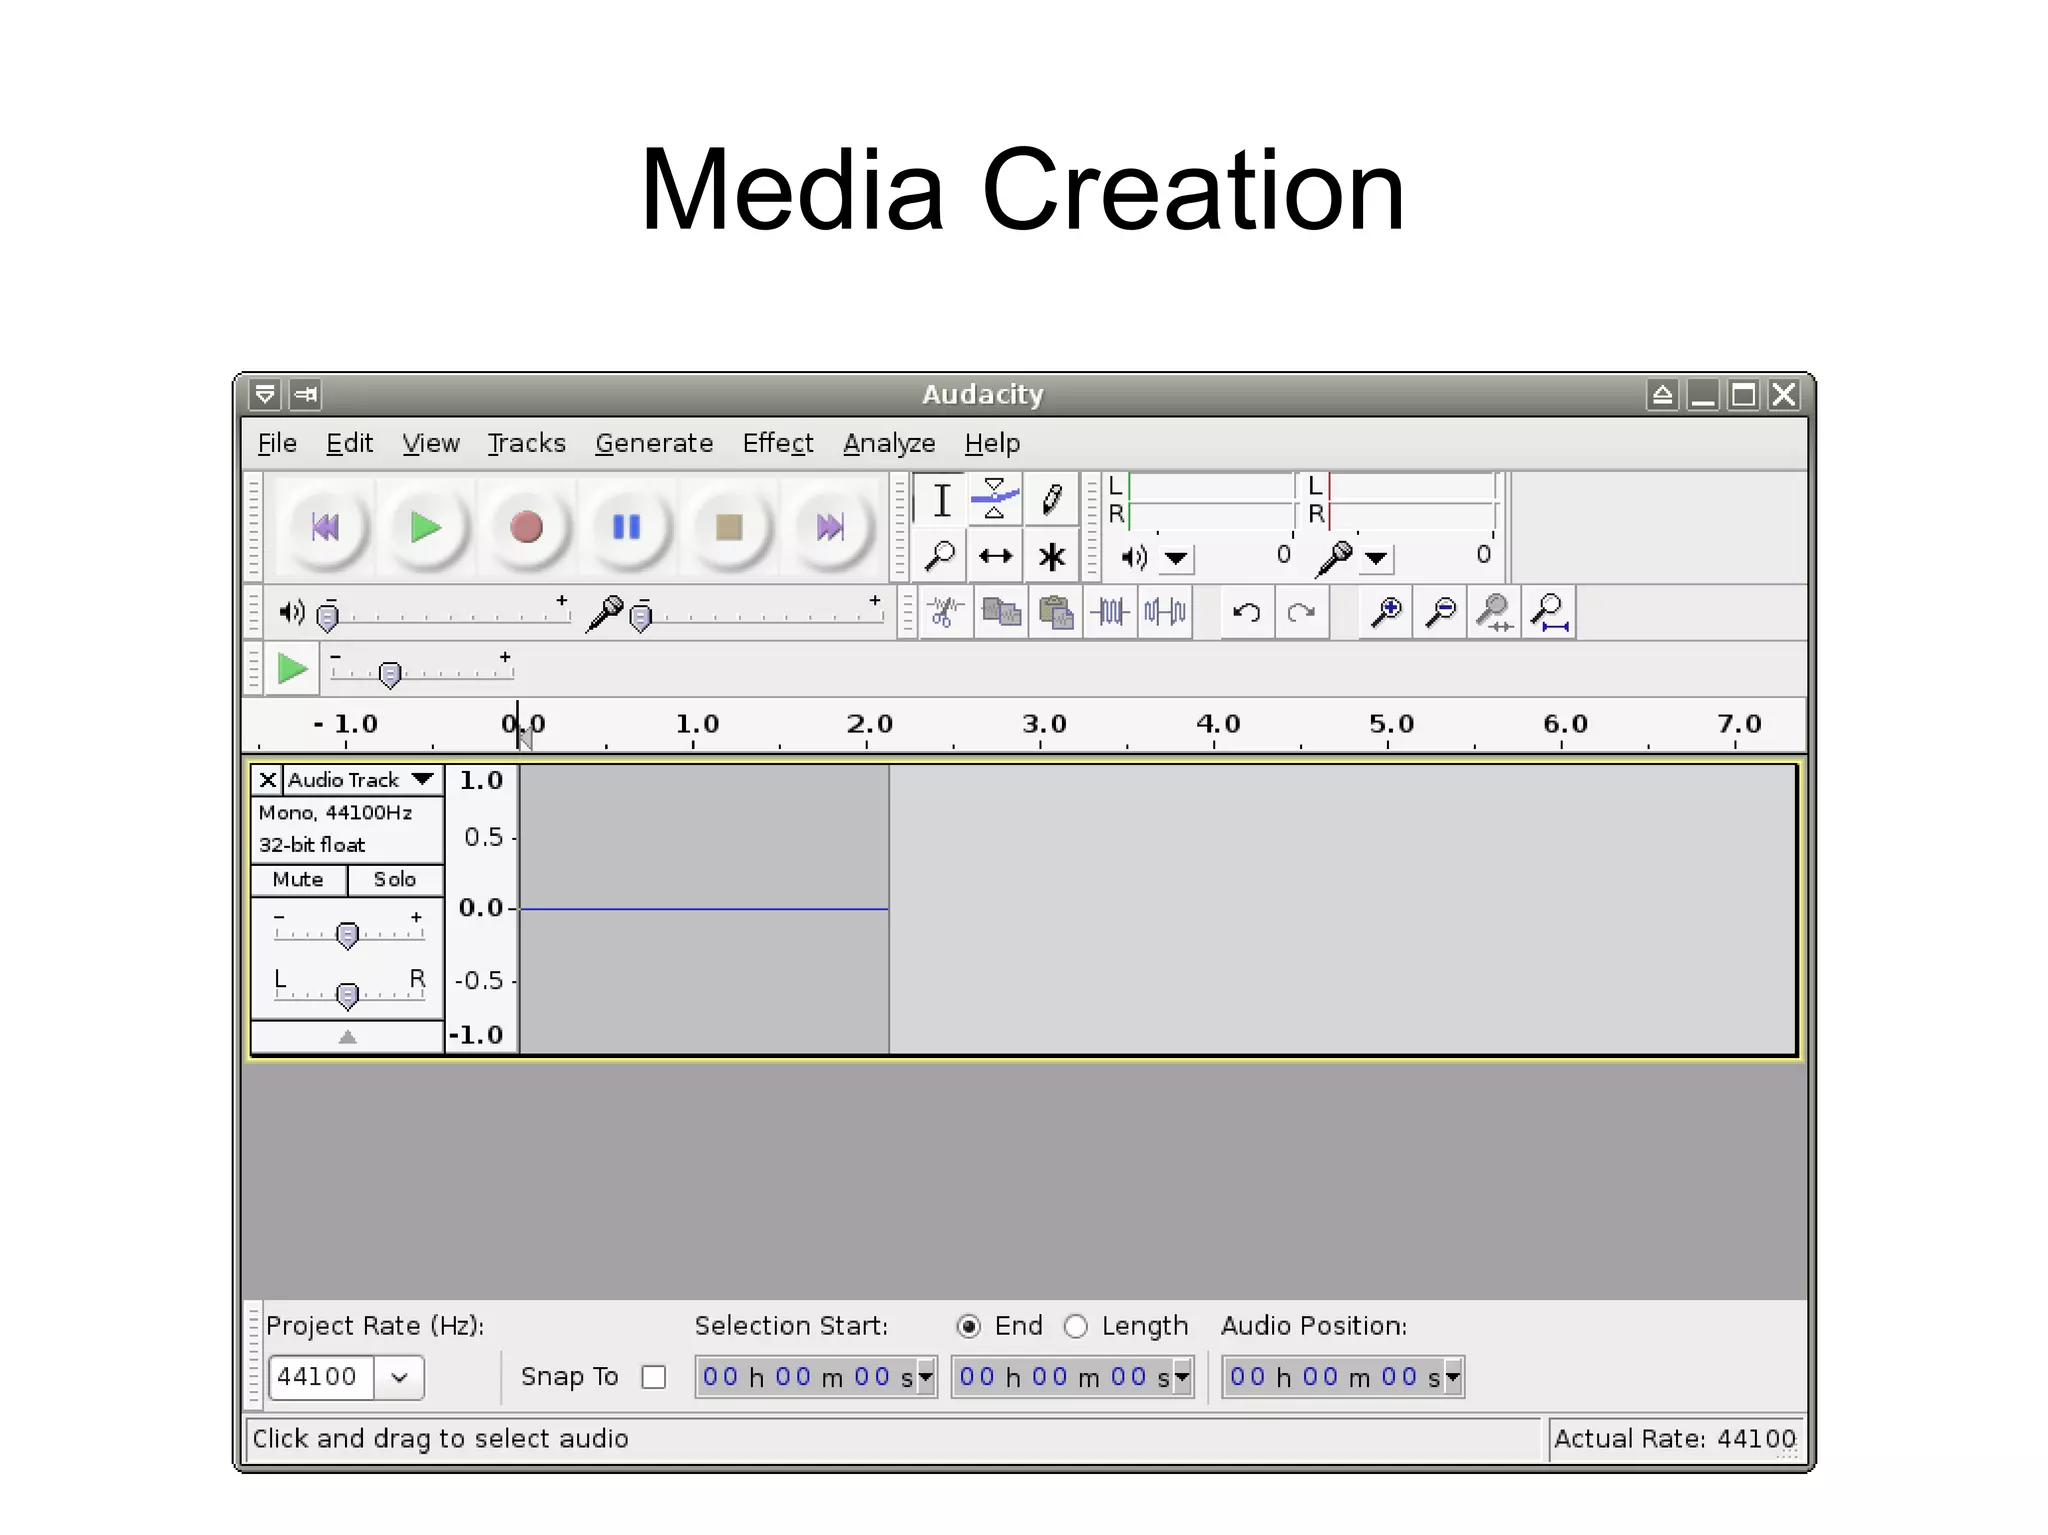Screen dimensions: 2048x1535
Task: Click the Play-at-speed green arrow
Action: point(292,669)
